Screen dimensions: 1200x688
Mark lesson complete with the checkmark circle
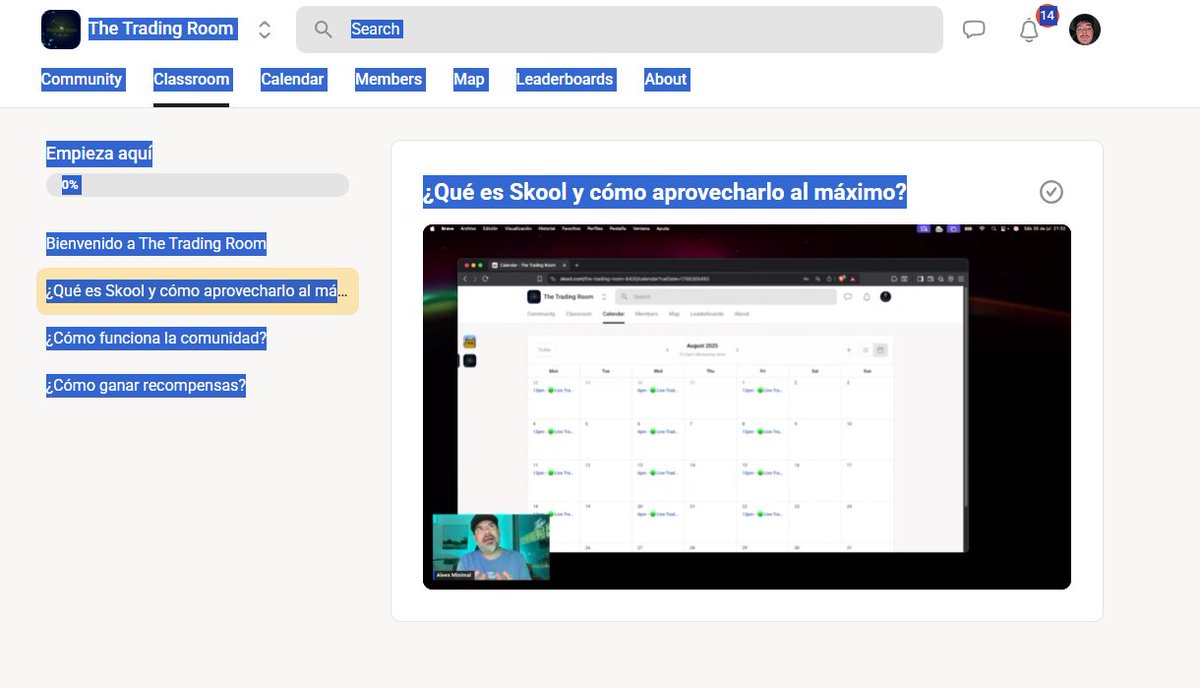coord(1051,192)
